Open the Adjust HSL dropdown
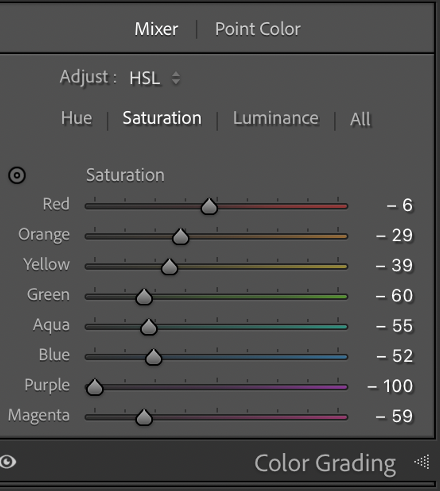The image size is (440, 491). [155, 78]
